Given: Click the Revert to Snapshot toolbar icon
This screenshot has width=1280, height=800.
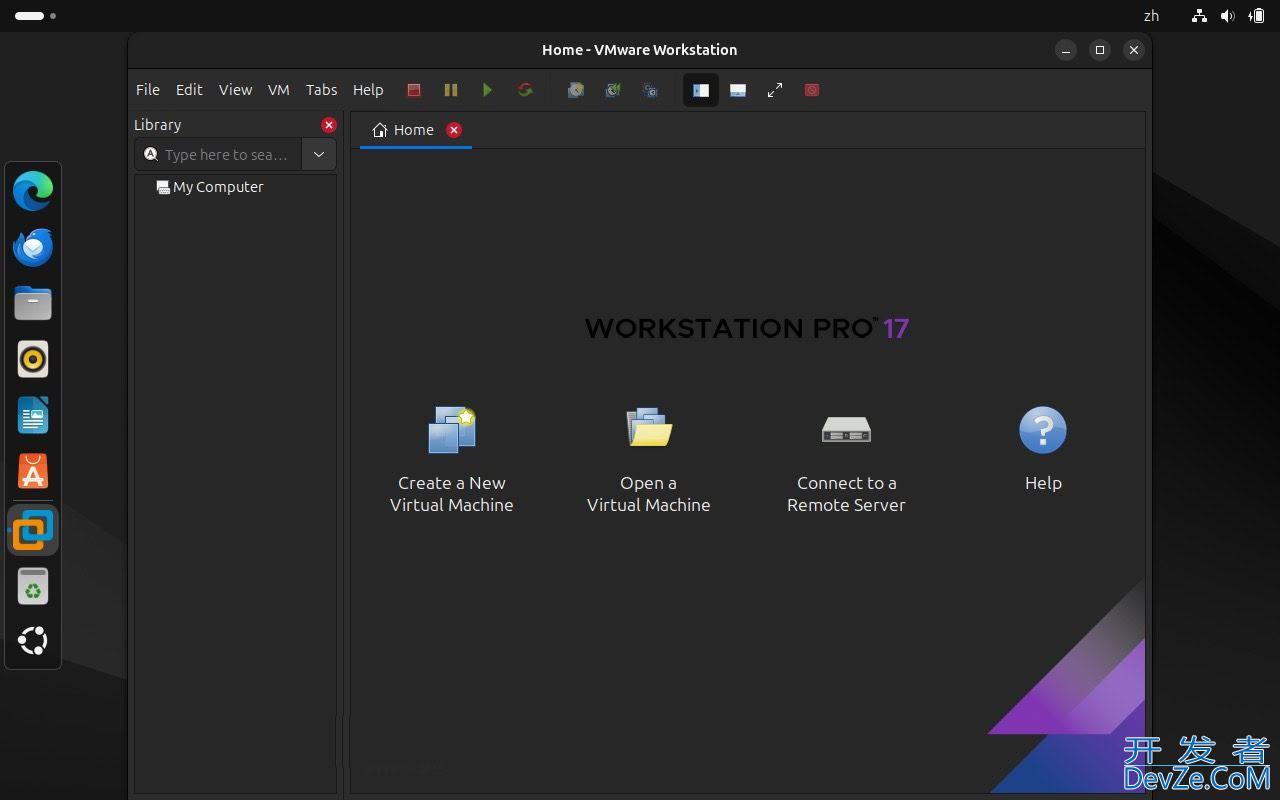Looking at the screenshot, I should (x=613, y=90).
